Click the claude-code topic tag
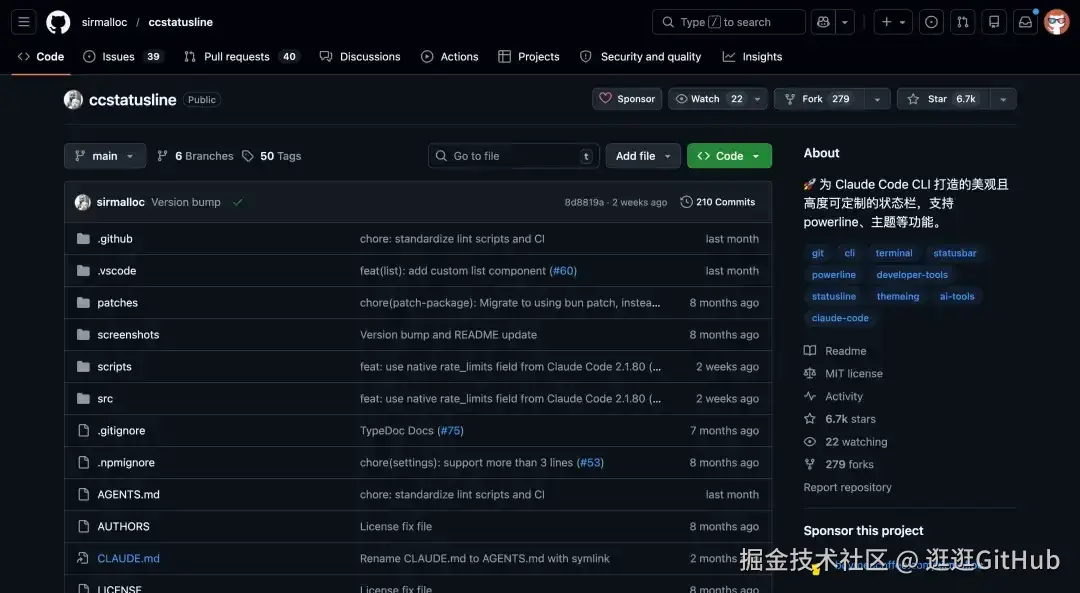This screenshot has width=1080, height=593. click(840, 318)
